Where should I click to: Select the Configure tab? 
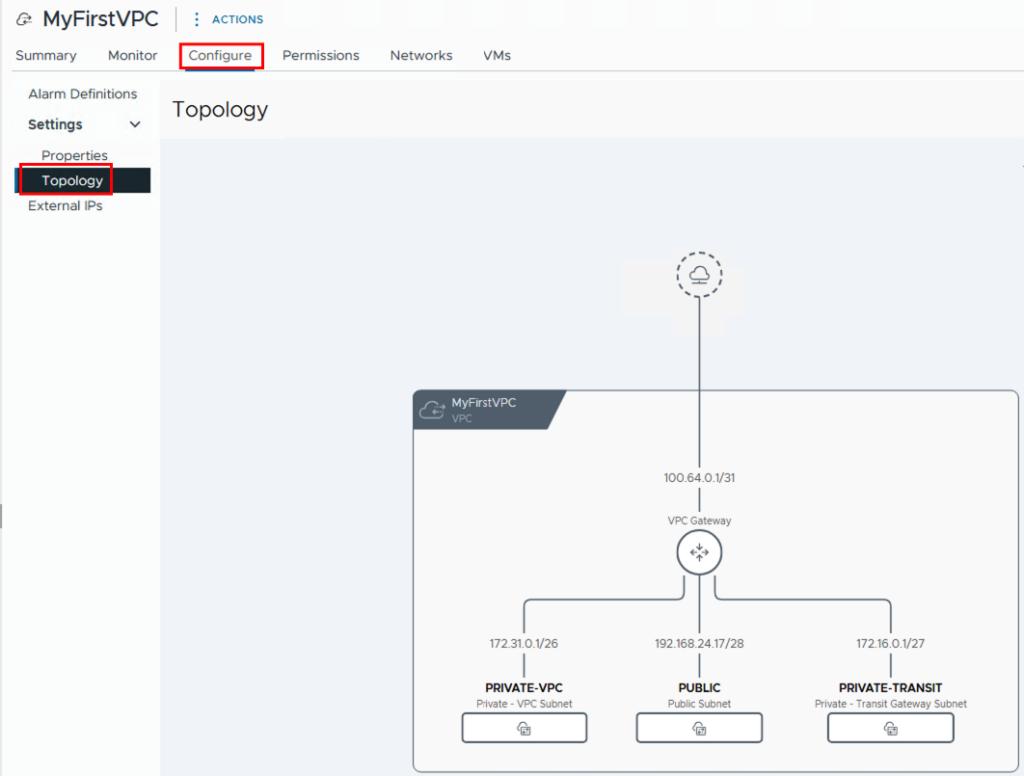[x=220, y=56]
